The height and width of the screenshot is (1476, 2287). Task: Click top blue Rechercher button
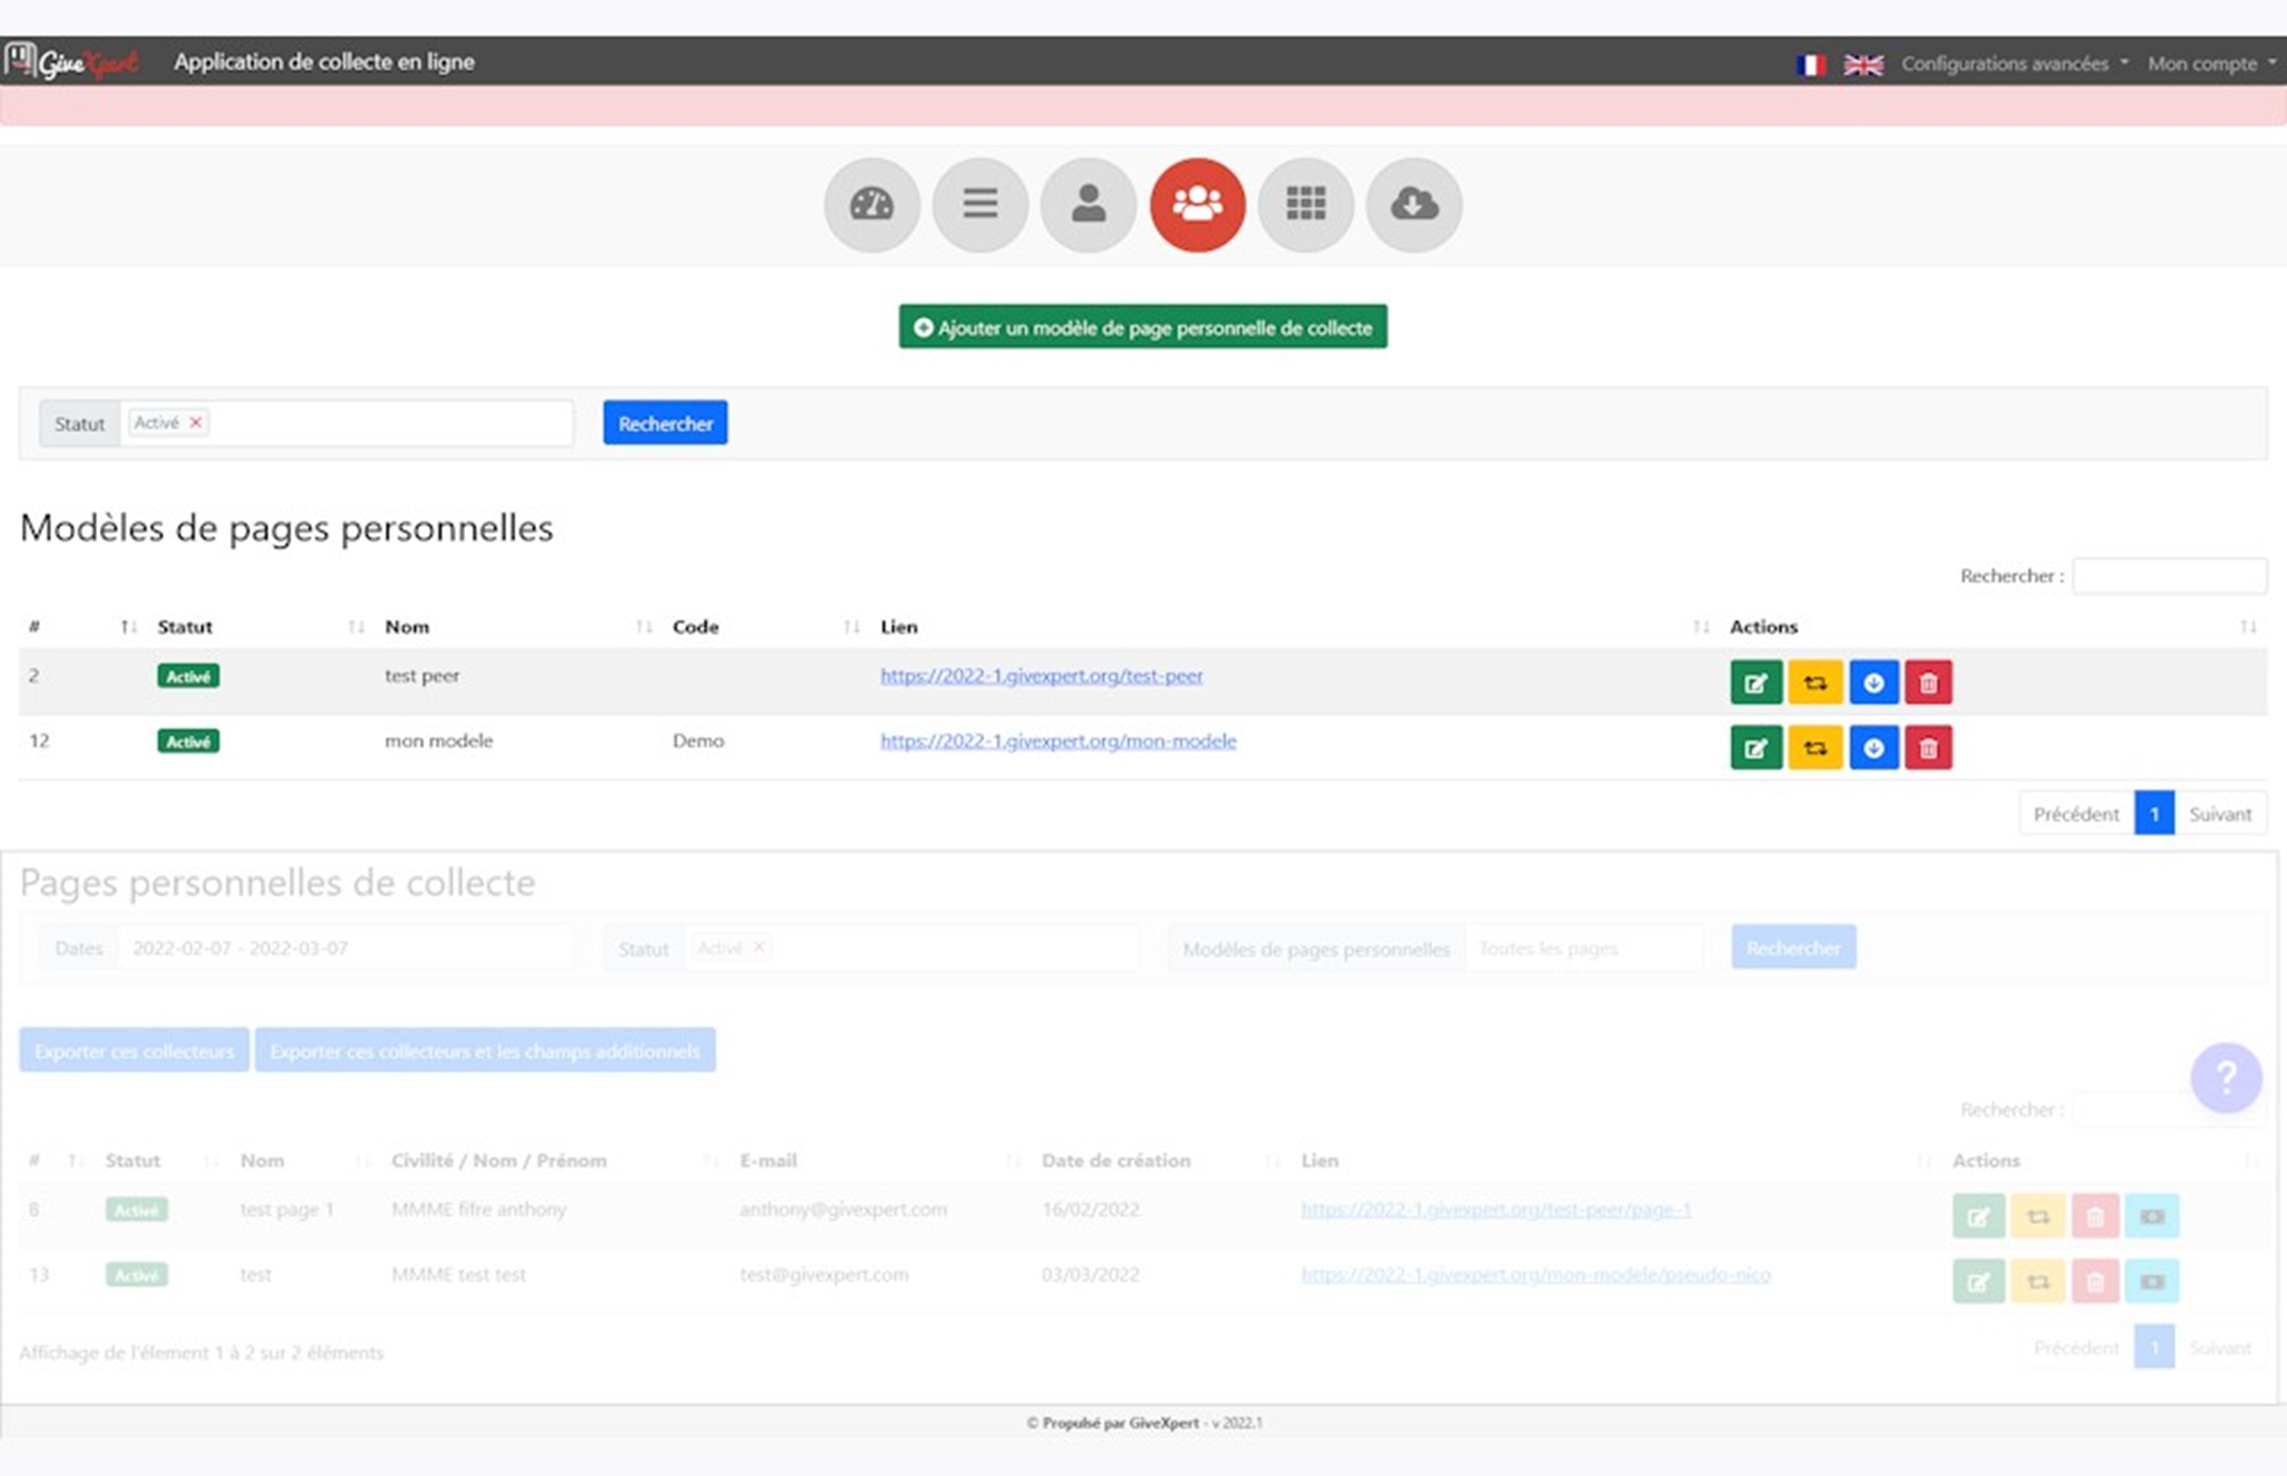(x=665, y=423)
